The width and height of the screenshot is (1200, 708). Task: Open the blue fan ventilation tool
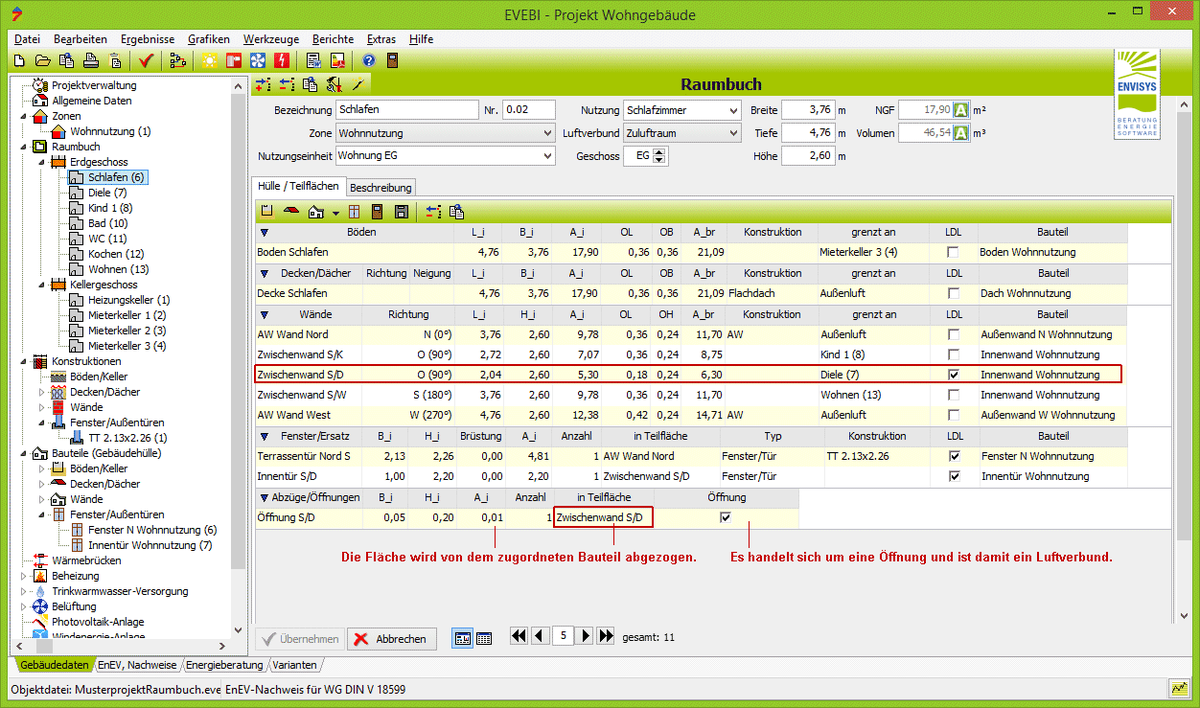(x=257, y=60)
